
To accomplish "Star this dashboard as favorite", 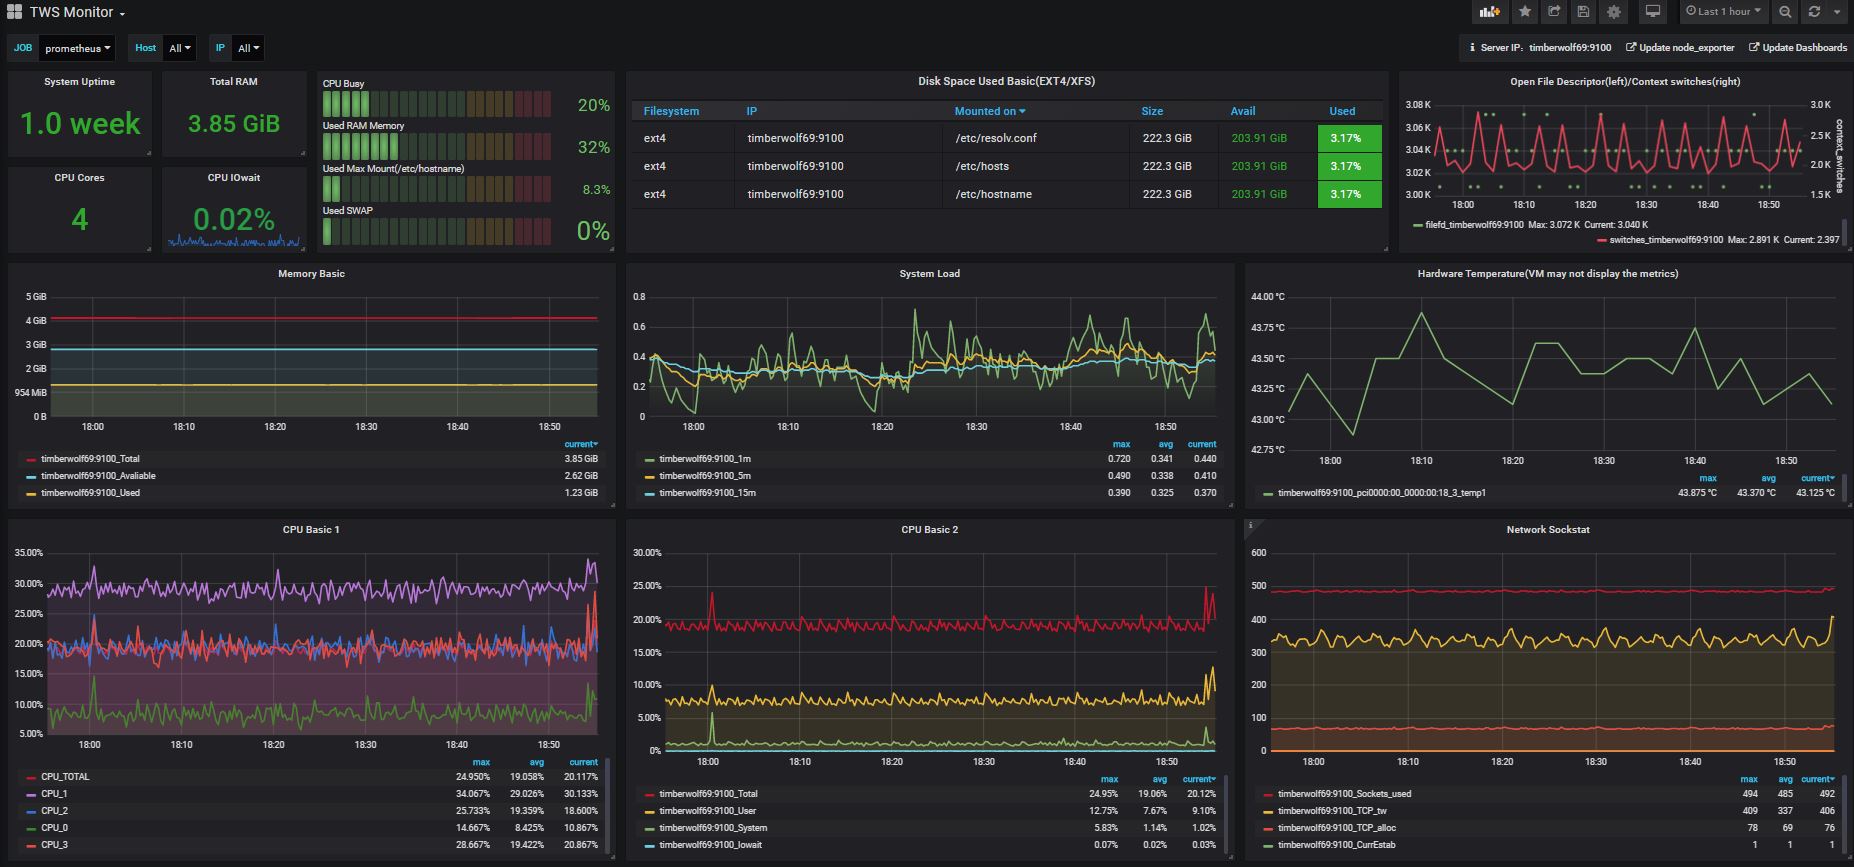I will click(x=1524, y=12).
